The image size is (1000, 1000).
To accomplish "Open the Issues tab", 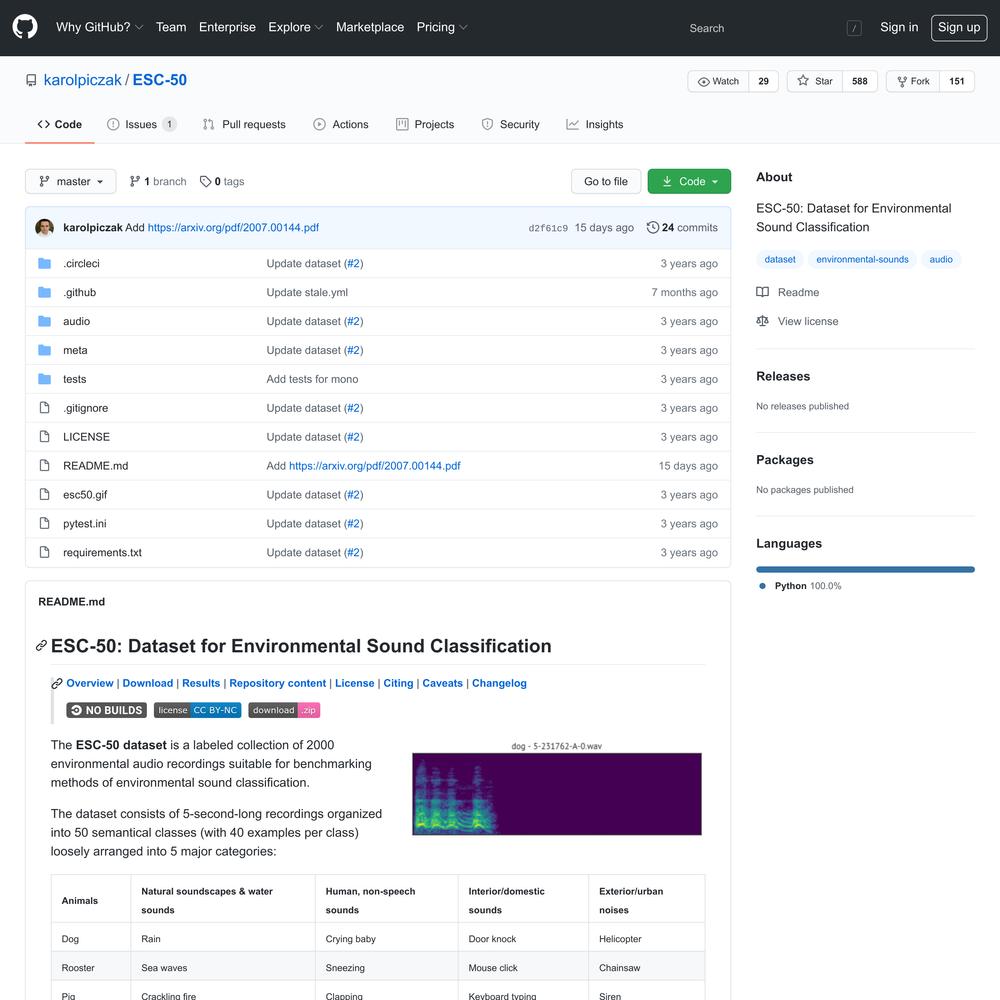I will (x=142, y=124).
